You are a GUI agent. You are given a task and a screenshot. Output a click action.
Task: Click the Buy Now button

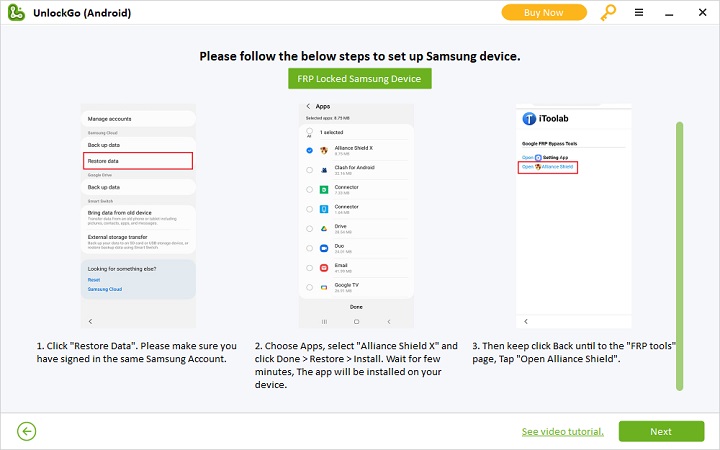(x=544, y=12)
